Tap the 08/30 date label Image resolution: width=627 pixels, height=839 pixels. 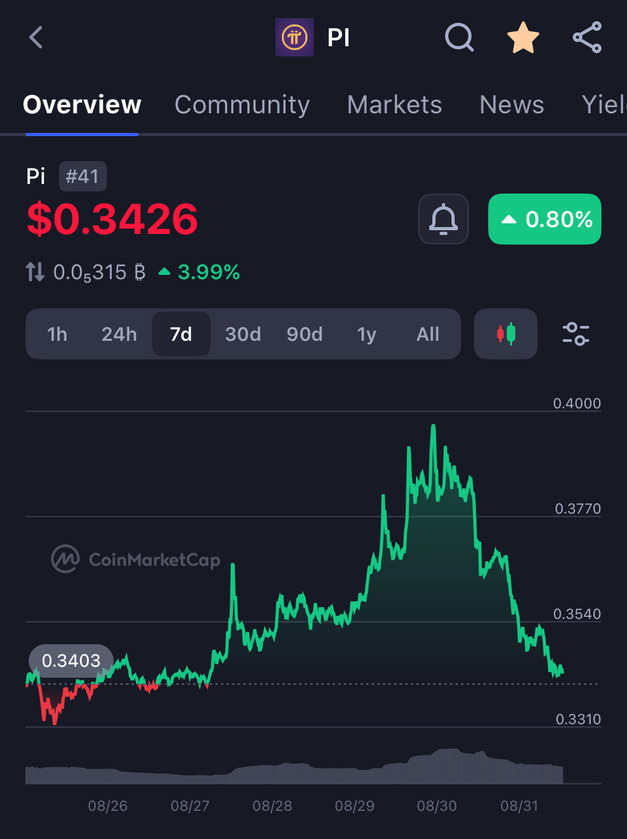[437, 806]
